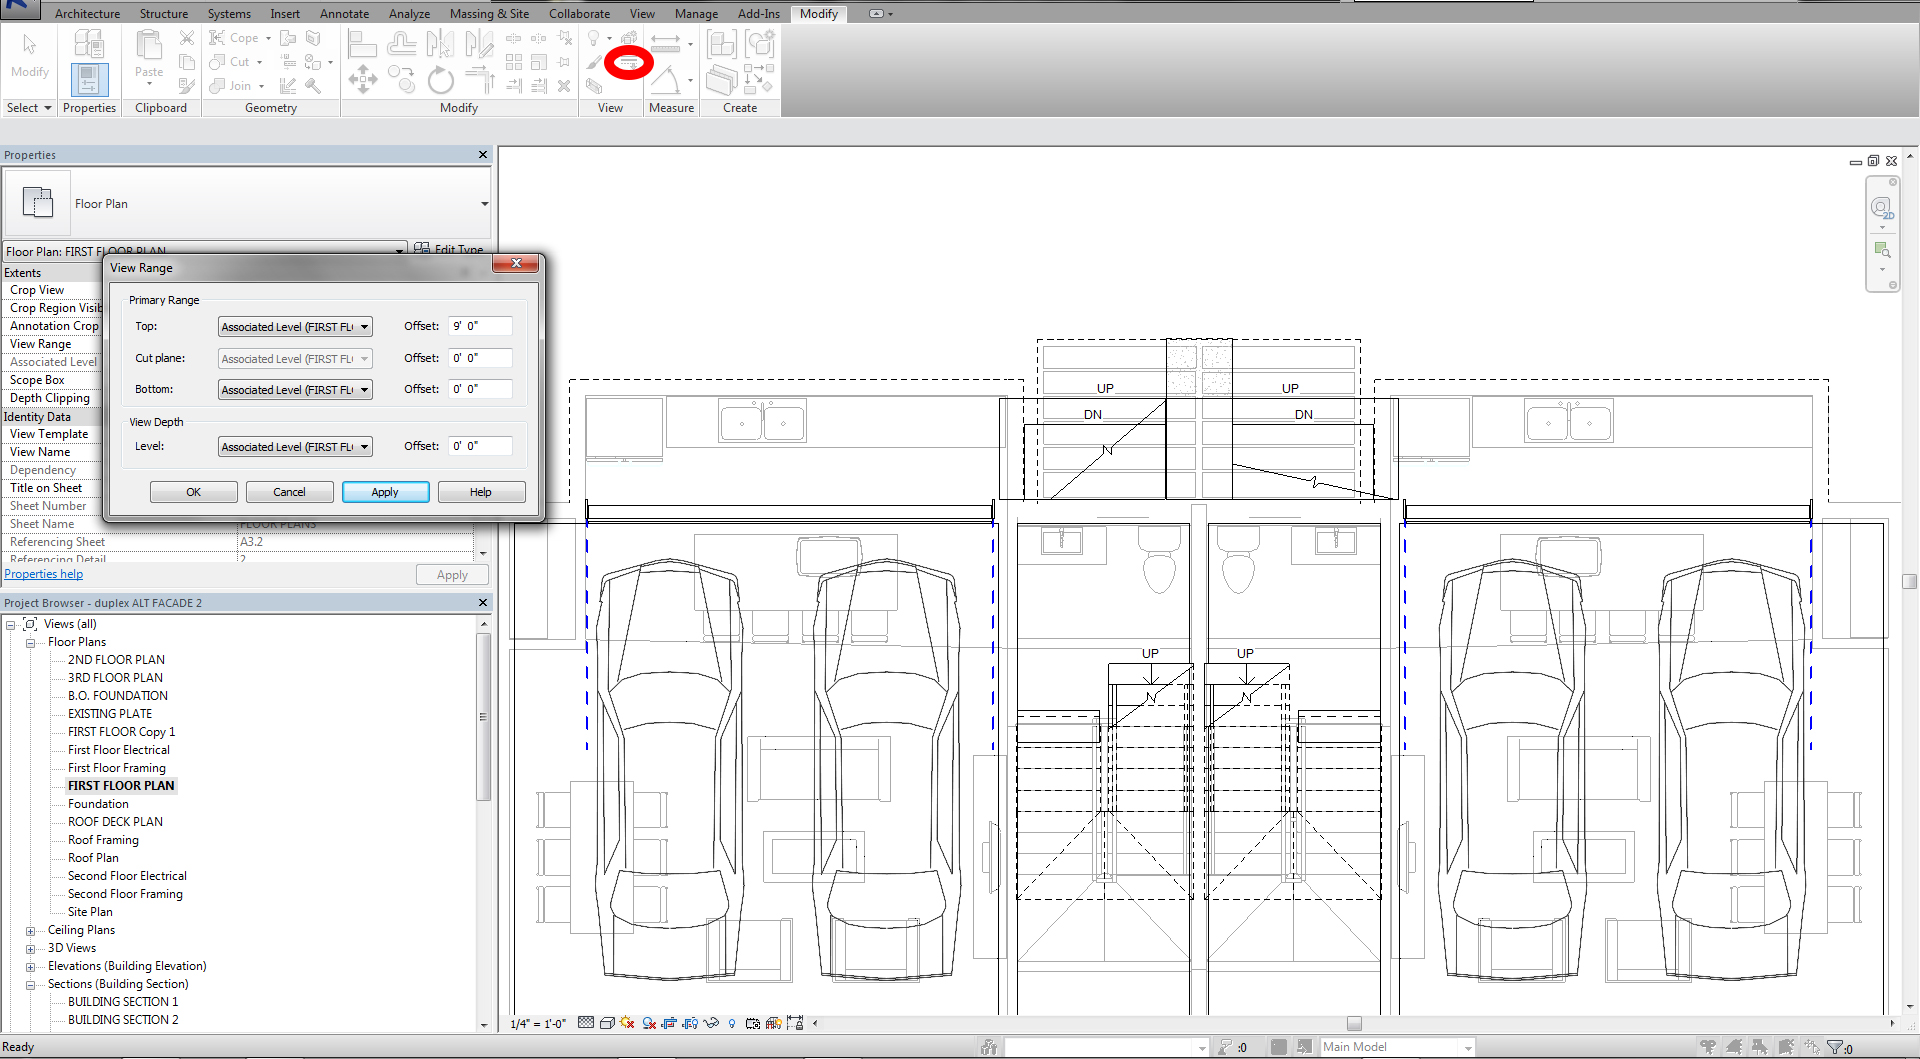Toggle the Crop View icon on view bar
The image size is (1920, 1059).
tap(669, 1023)
